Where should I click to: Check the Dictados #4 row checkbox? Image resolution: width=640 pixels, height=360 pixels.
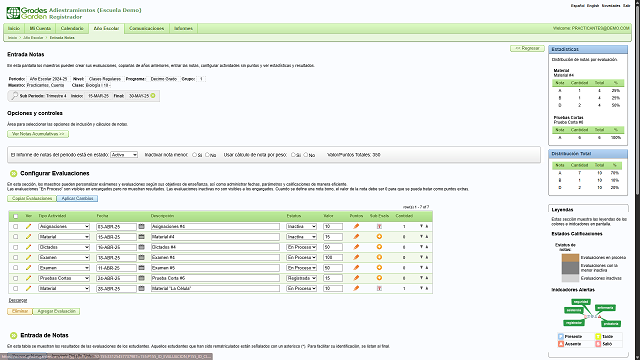coord(16,247)
